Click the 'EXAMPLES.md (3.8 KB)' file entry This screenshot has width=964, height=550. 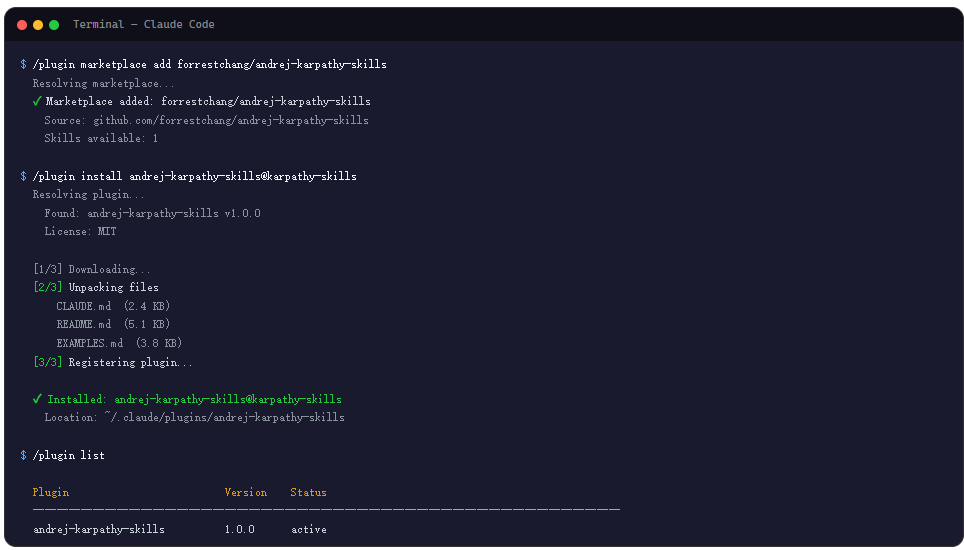(x=119, y=344)
